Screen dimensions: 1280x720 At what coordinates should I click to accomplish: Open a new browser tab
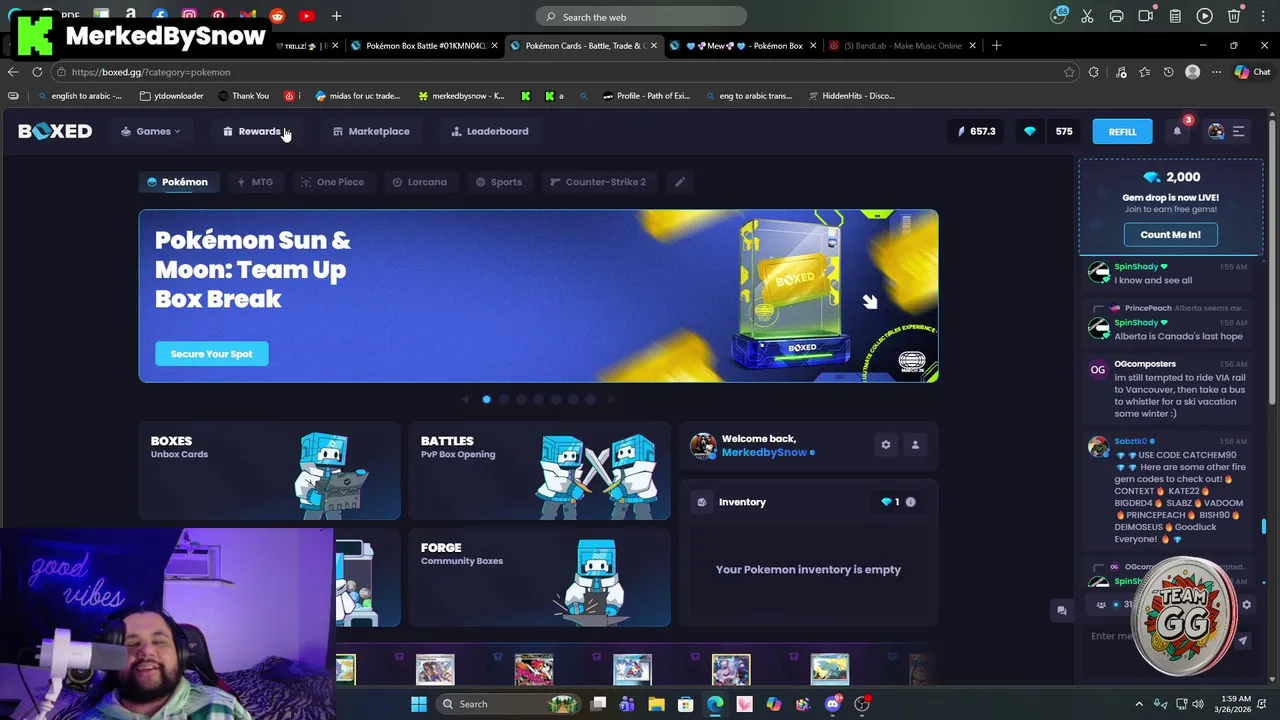tap(996, 45)
